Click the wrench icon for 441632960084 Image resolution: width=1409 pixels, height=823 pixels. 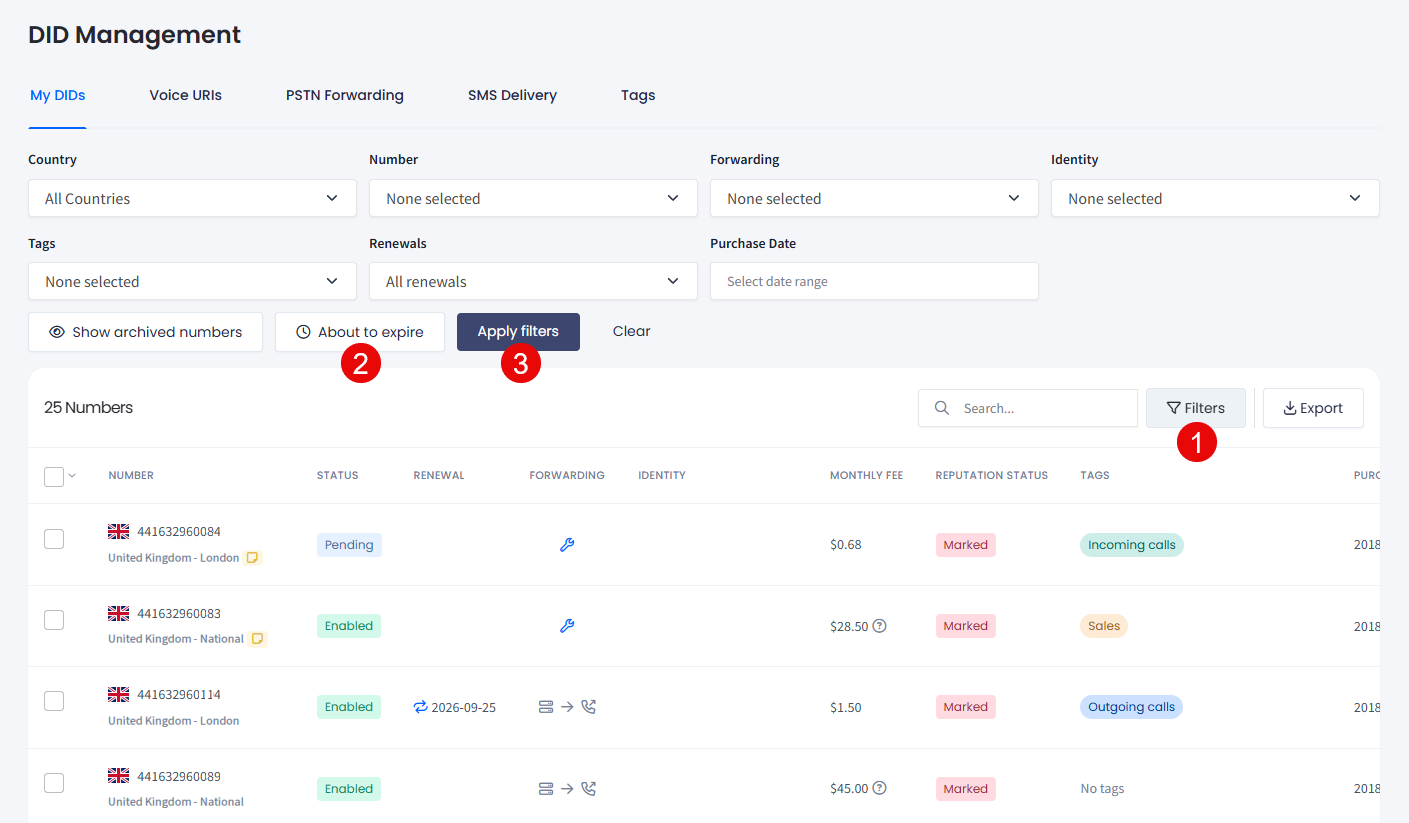coord(567,545)
